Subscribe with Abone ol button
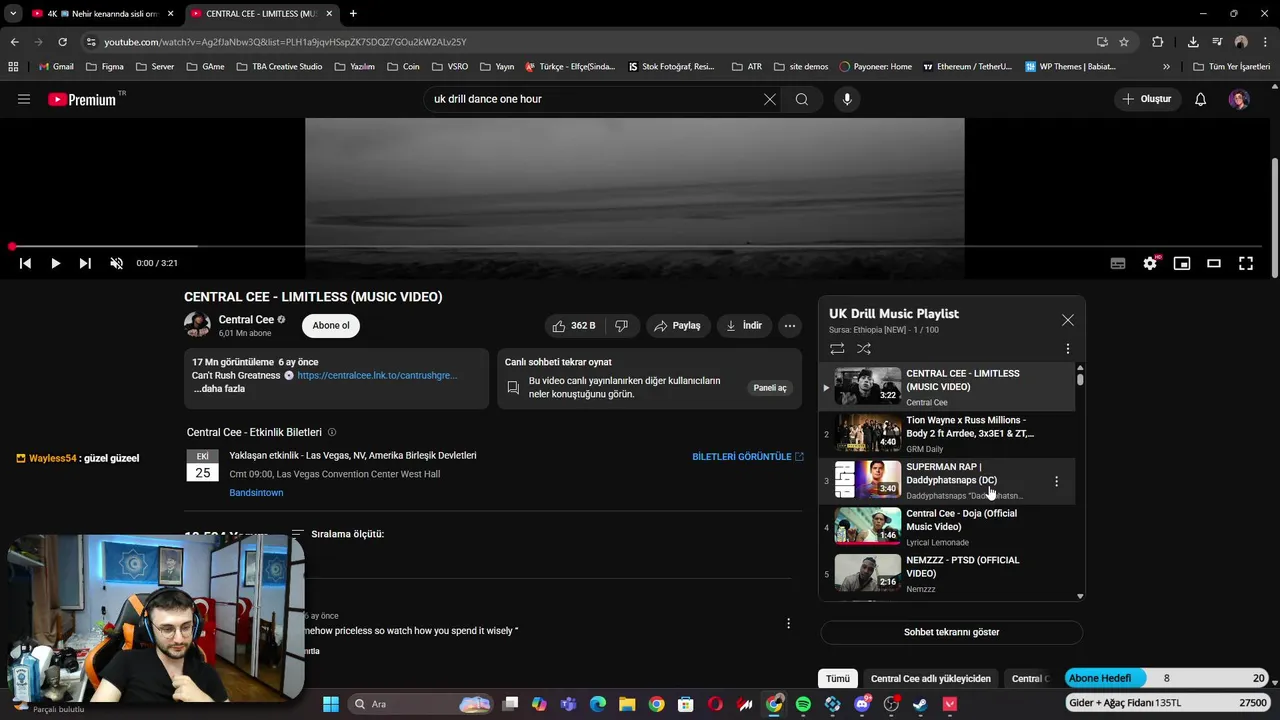Screen dimensions: 1280x720 [x=331, y=325]
